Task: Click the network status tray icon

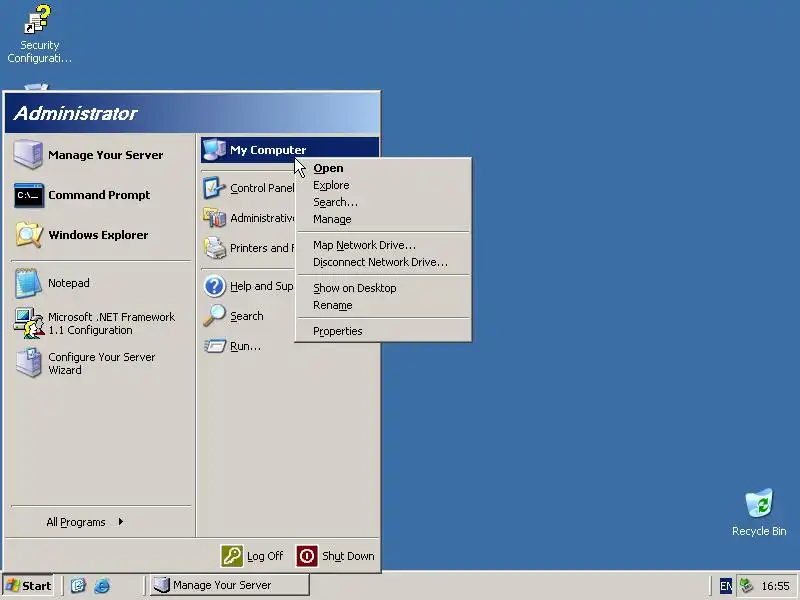Action: pyautogui.click(x=746, y=585)
